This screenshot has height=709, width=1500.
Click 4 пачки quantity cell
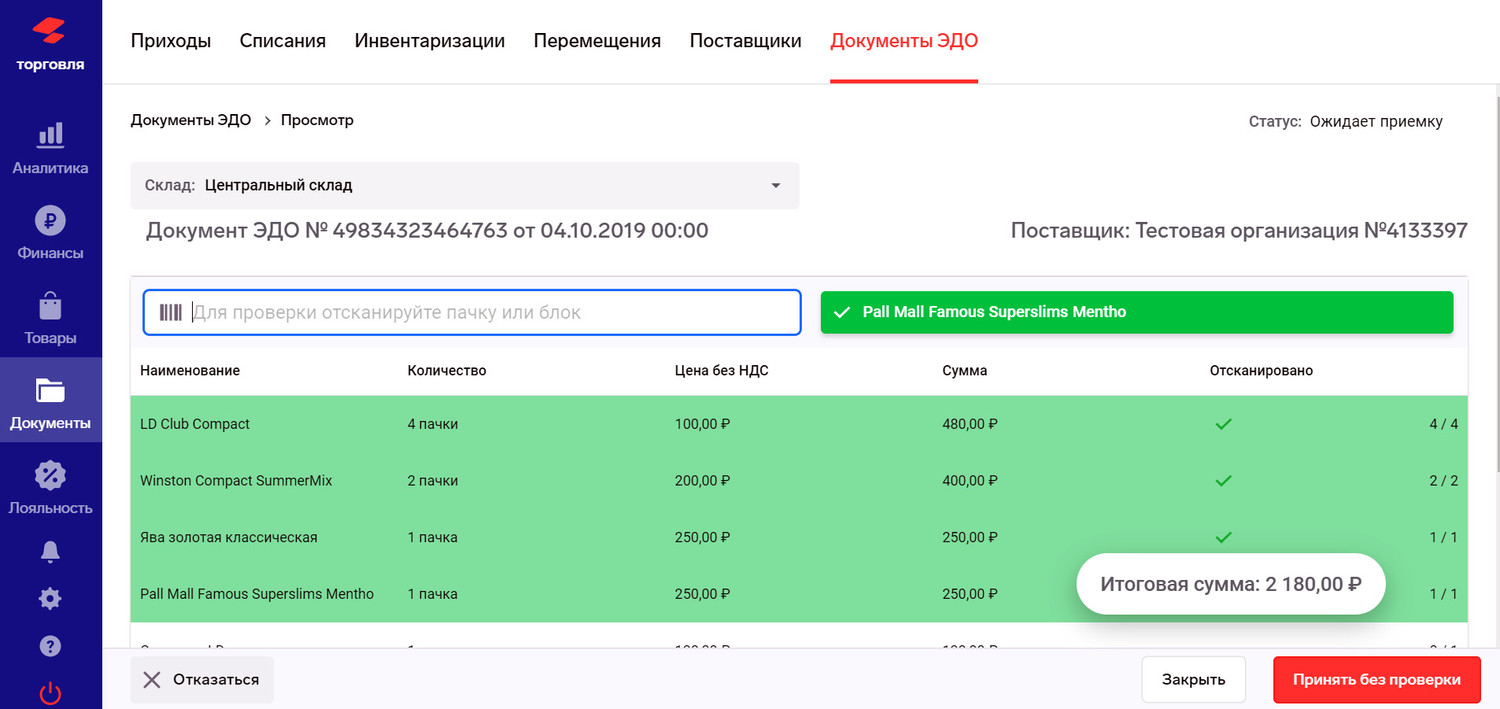(x=433, y=424)
